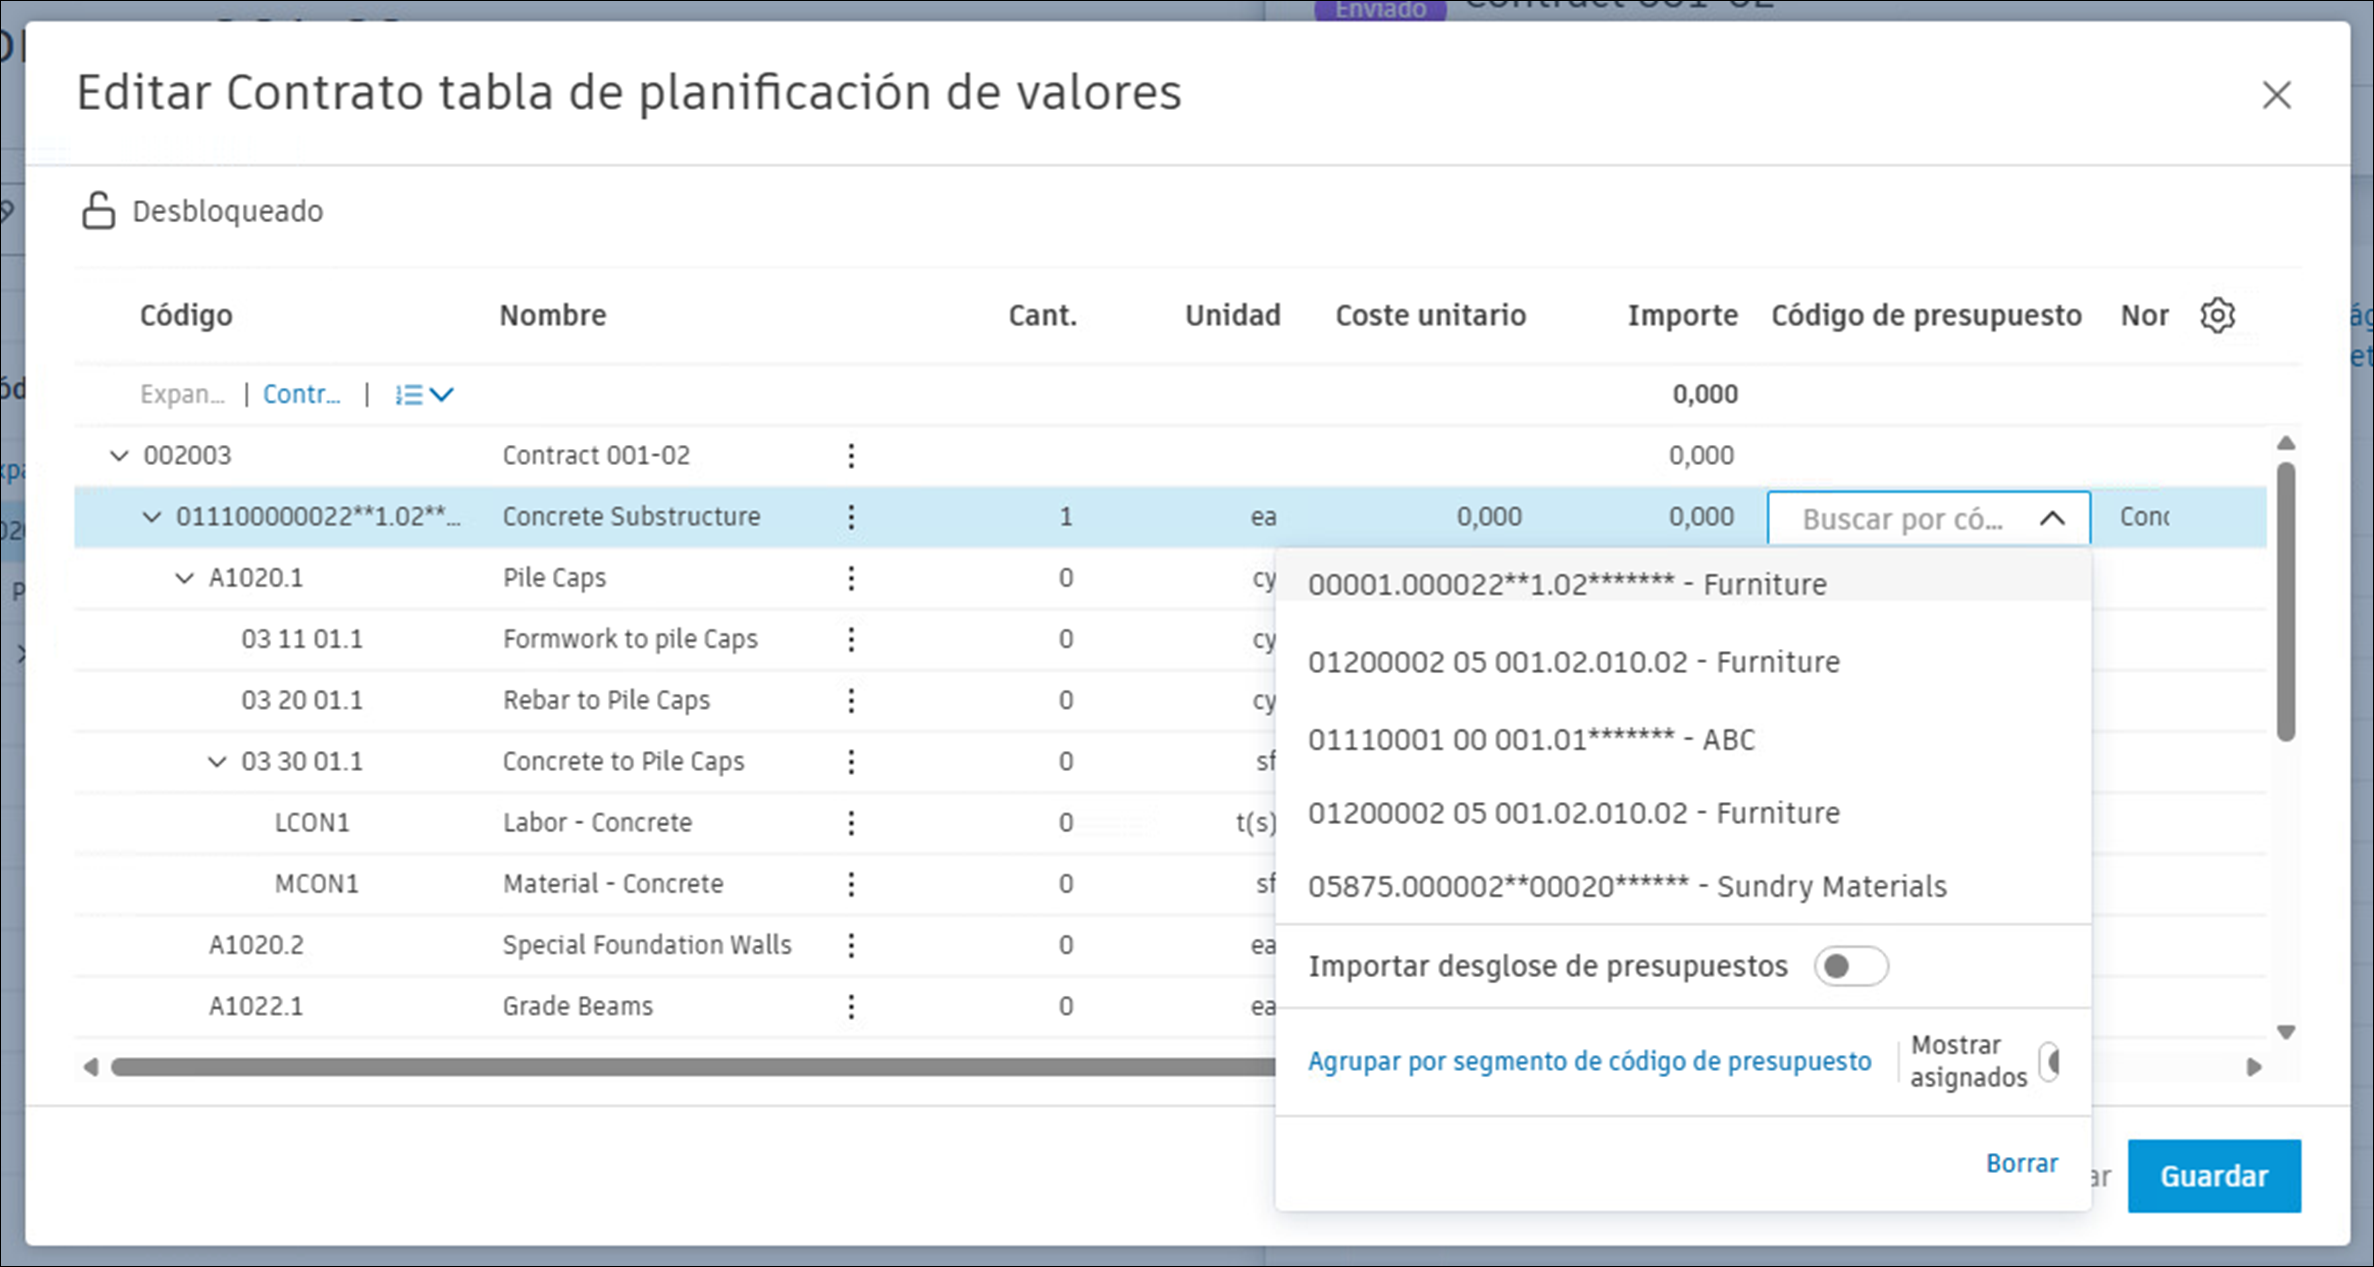Collapse the Concrete to Pile Caps row
Viewport: 2374px width, 1267px height.
tap(215, 761)
